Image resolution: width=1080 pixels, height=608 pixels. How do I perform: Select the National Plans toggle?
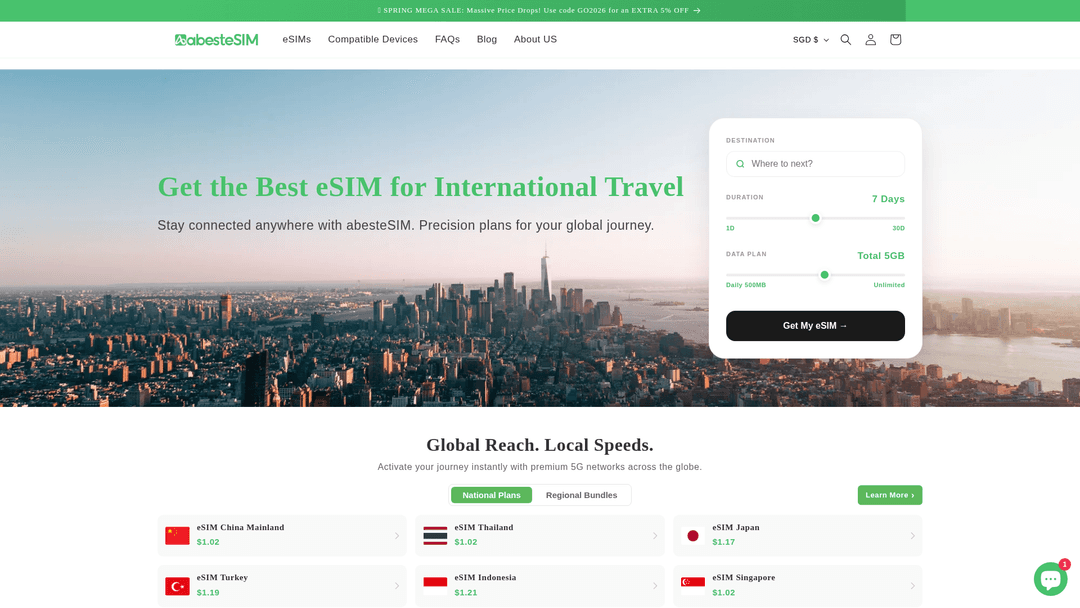(491, 494)
